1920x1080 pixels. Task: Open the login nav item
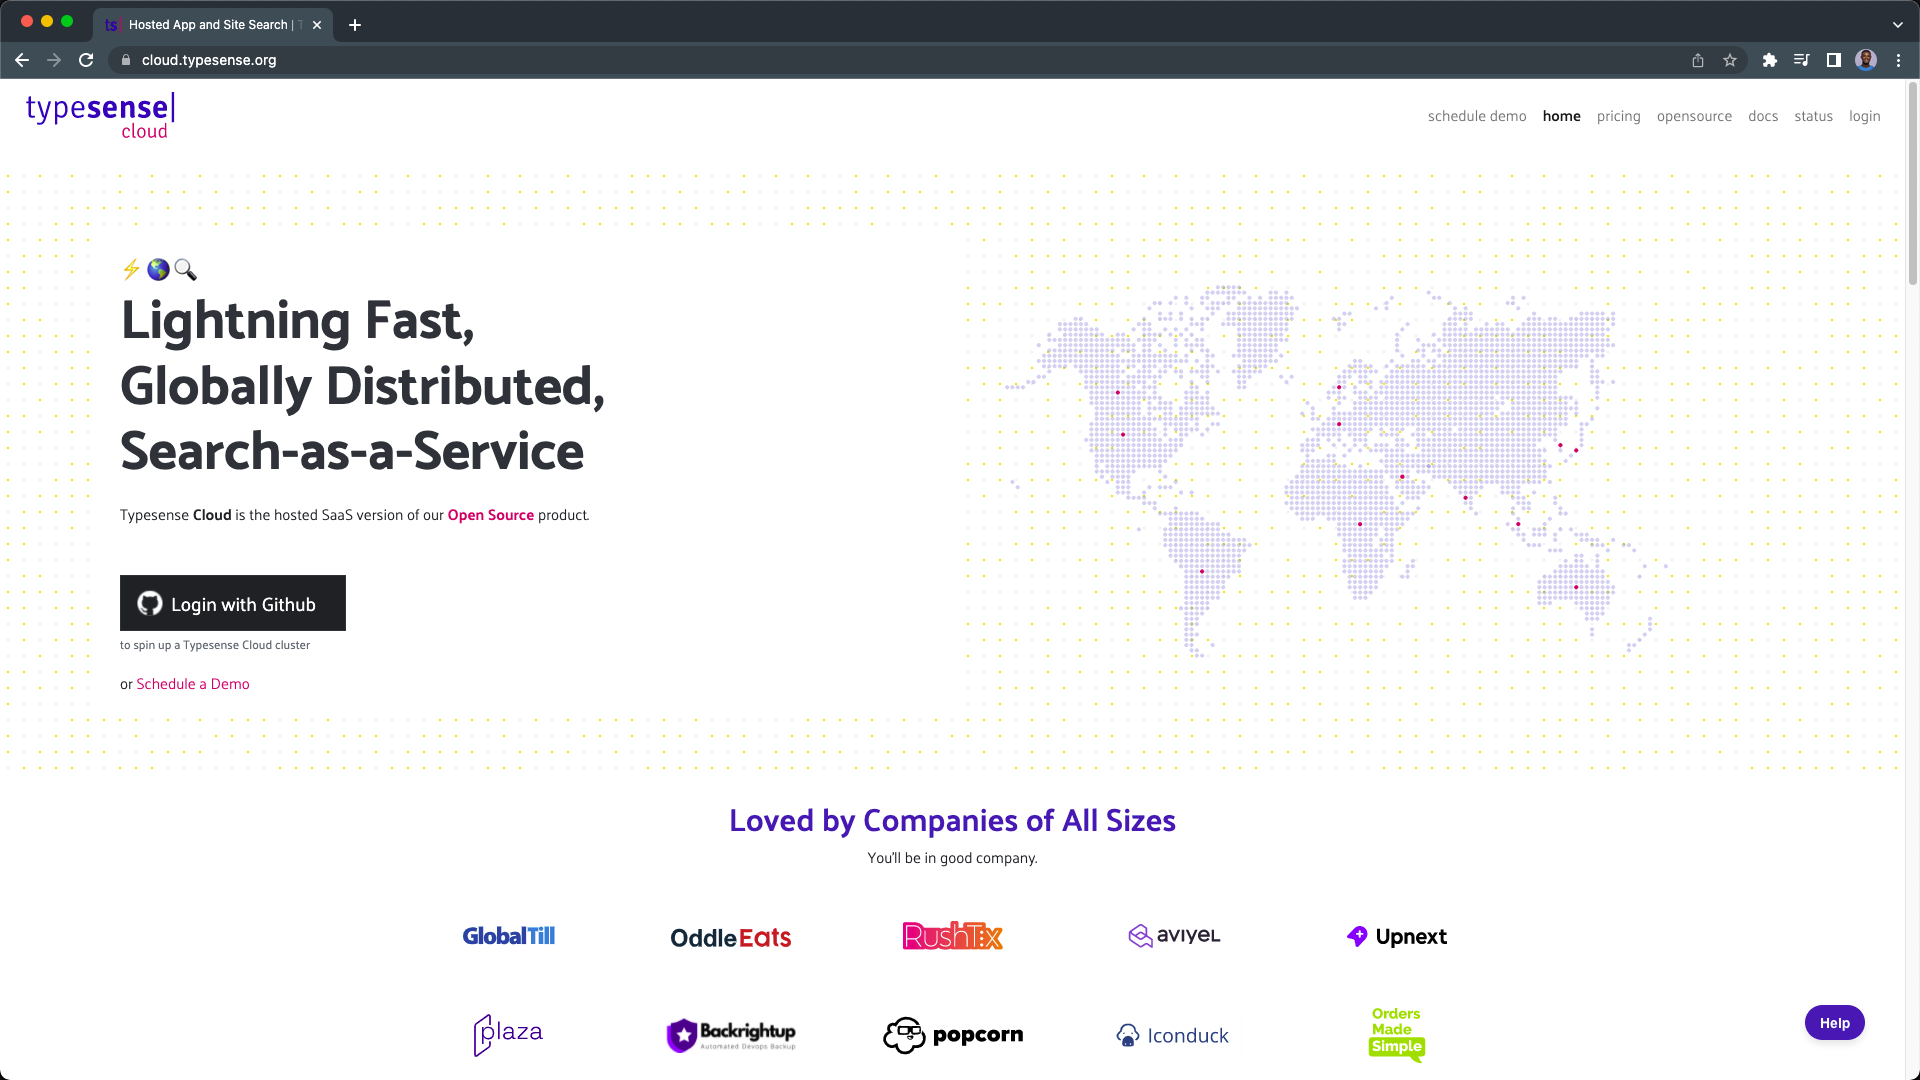tap(1864, 116)
